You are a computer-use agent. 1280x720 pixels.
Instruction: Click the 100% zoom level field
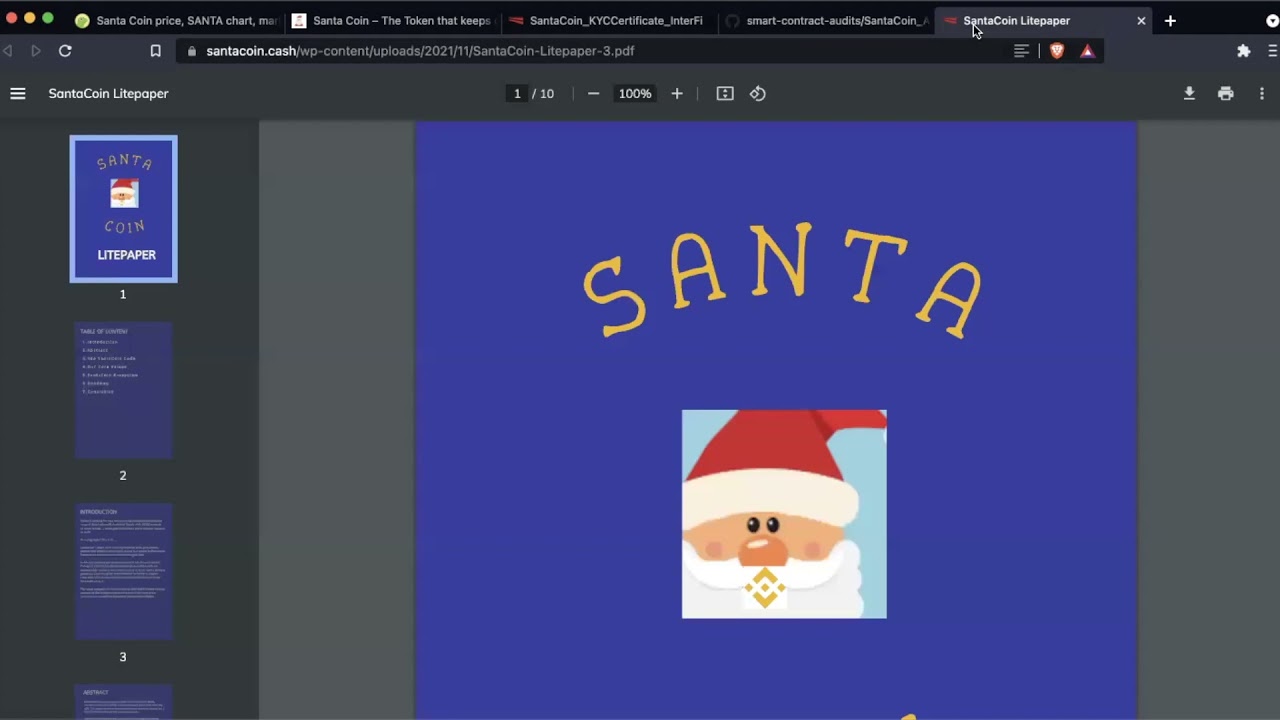click(634, 93)
